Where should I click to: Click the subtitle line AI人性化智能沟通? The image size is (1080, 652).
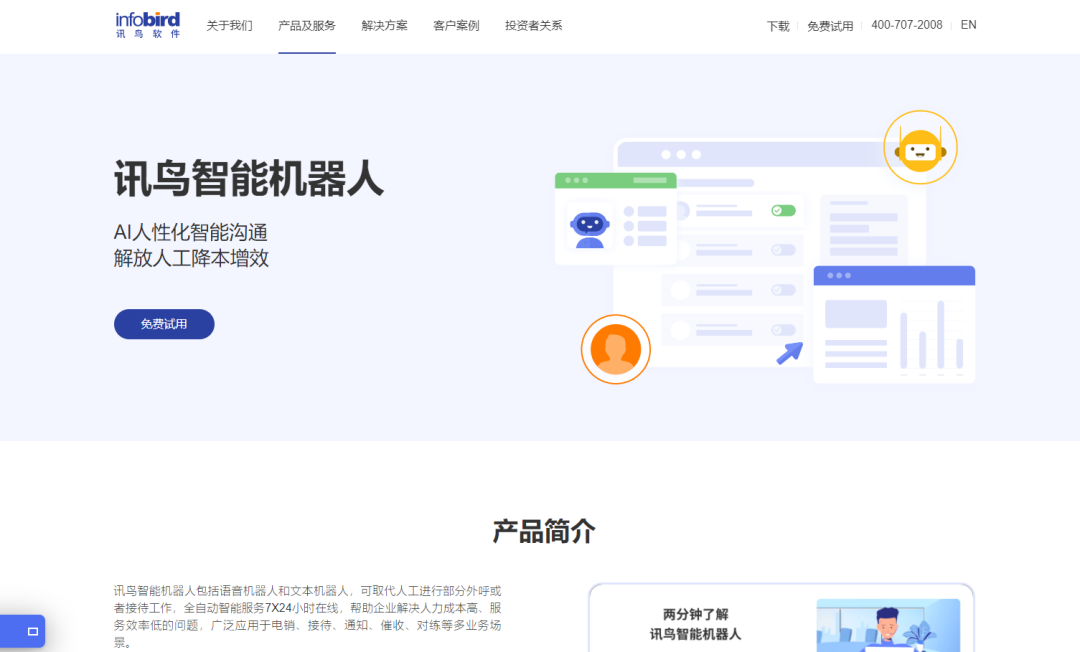tap(191, 233)
